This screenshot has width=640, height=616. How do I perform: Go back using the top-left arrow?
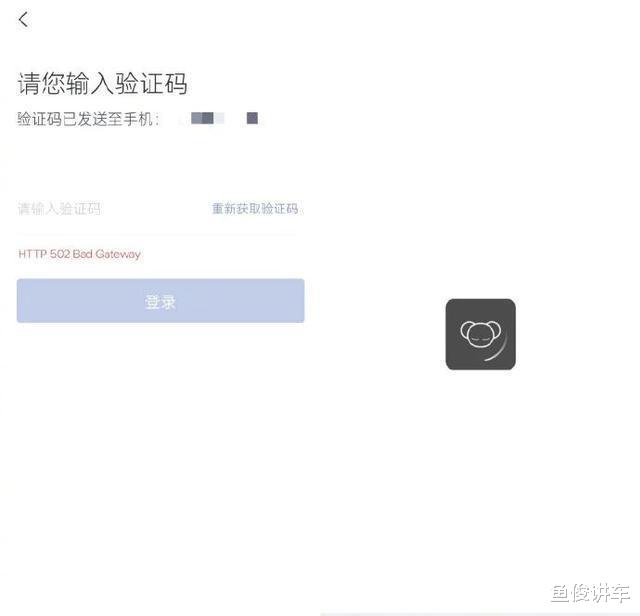click(24, 20)
